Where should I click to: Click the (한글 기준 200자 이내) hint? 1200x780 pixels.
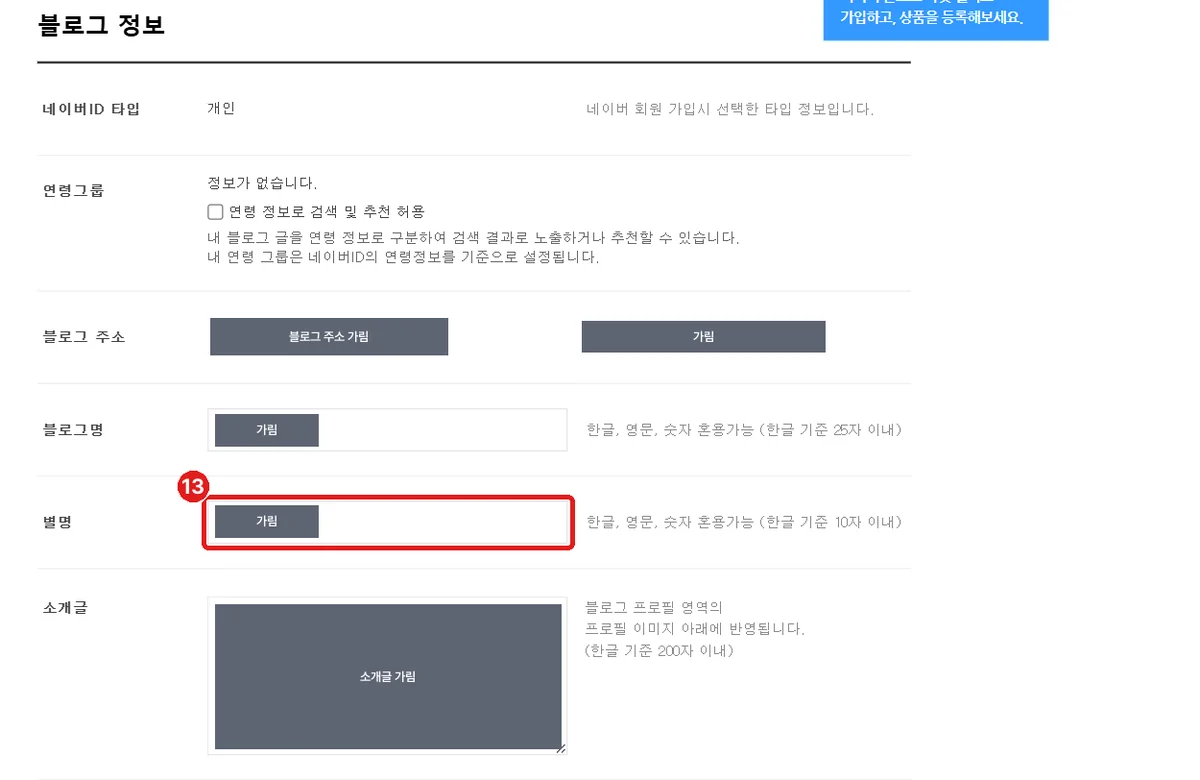pos(660,651)
